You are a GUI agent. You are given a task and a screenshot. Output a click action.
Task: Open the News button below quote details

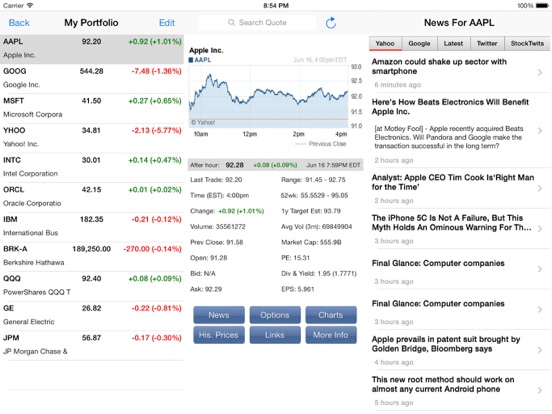[219, 315]
